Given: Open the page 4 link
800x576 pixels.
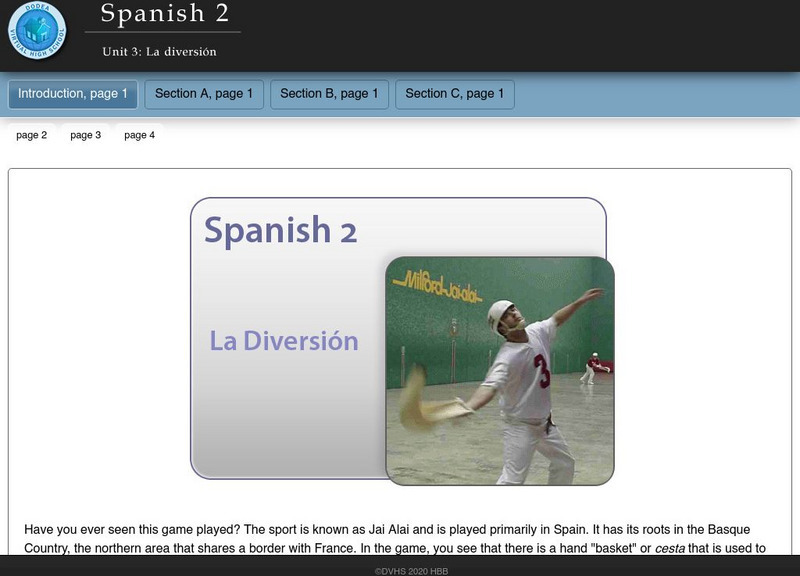Looking at the screenshot, I should tap(139, 135).
